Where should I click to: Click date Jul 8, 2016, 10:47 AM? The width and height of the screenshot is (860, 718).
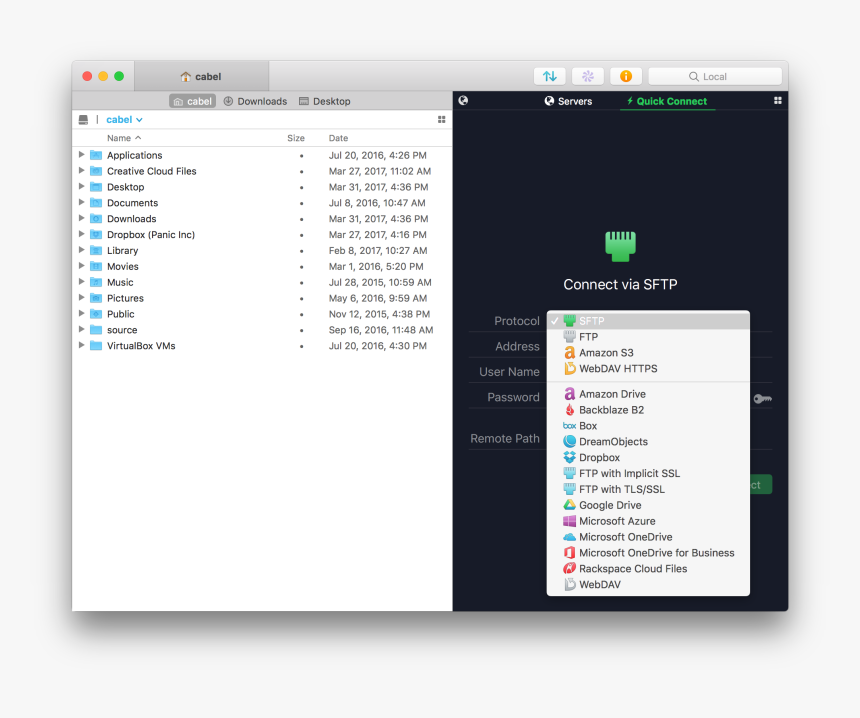(377, 203)
